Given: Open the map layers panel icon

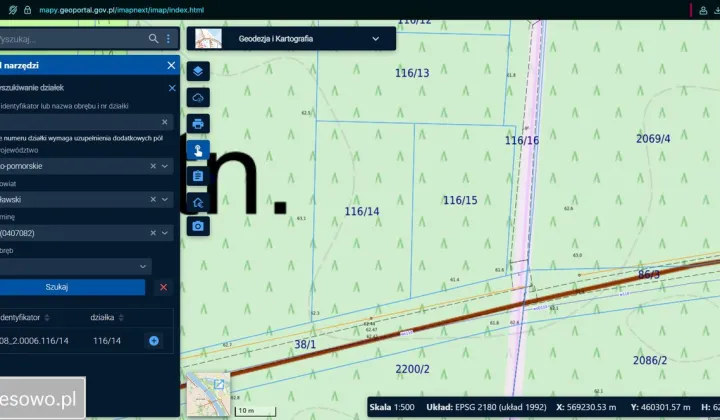Looking at the screenshot, I should [198, 71].
